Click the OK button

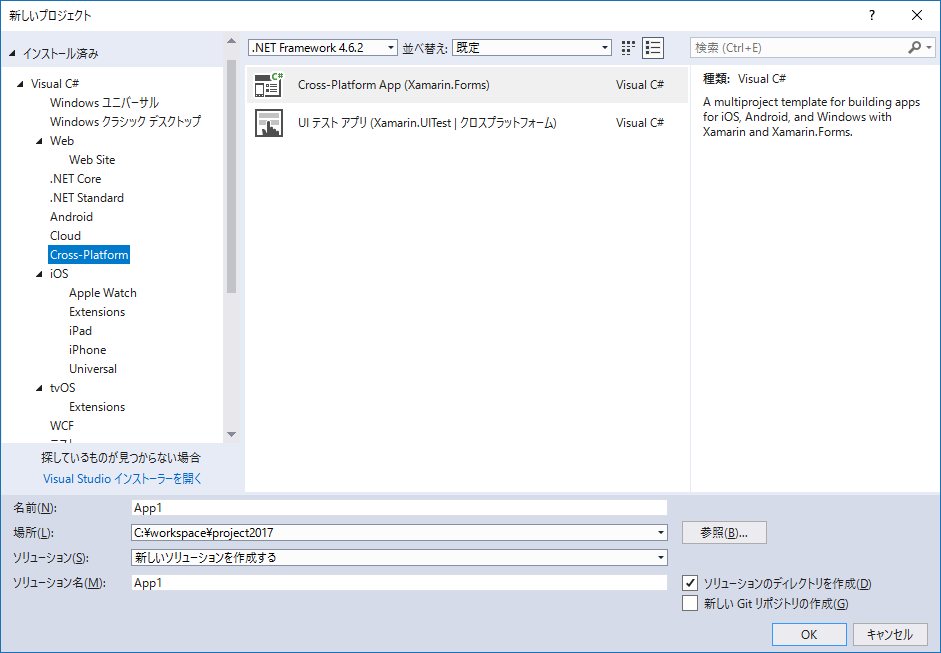pyautogui.click(x=808, y=634)
